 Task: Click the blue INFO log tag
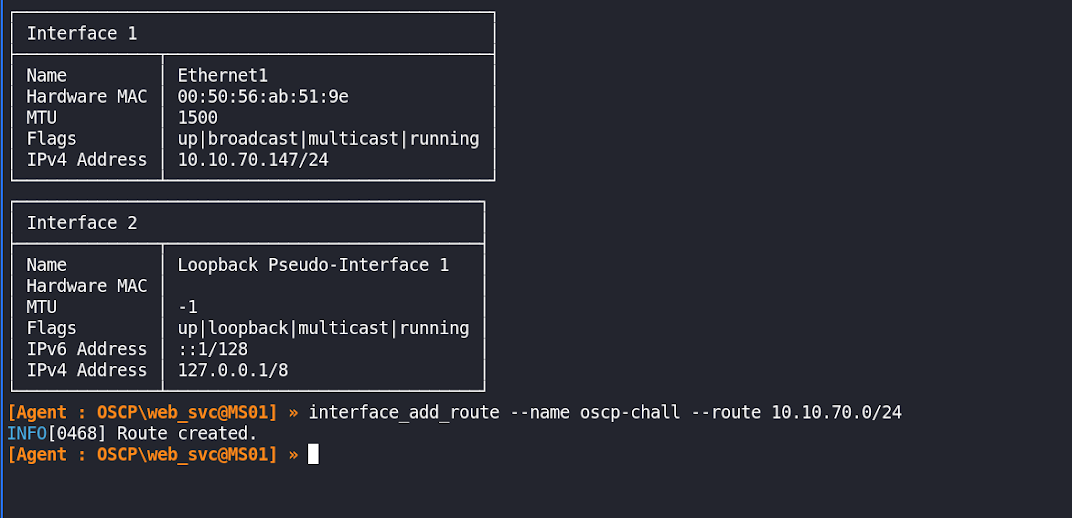[x=27, y=434]
